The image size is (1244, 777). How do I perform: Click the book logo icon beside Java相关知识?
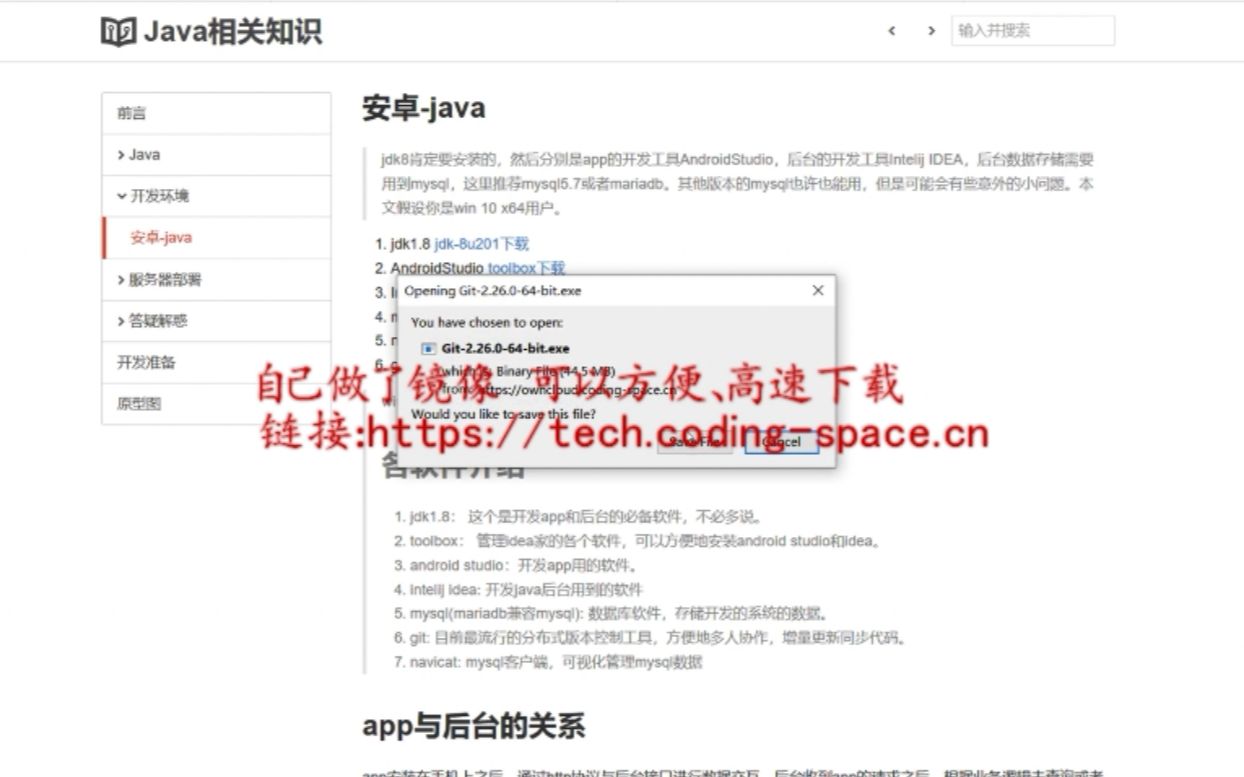pyautogui.click(x=119, y=30)
